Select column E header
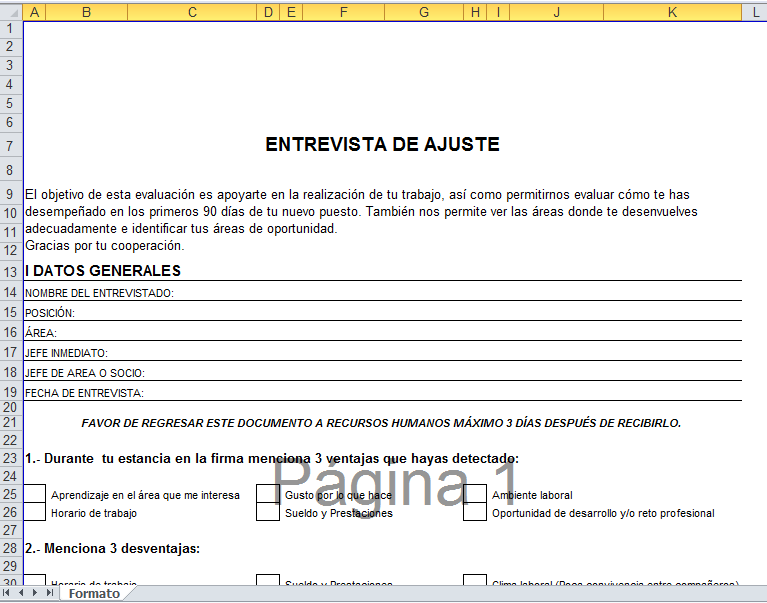Image resolution: width=767 pixels, height=603 pixels. (x=291, y=12)
